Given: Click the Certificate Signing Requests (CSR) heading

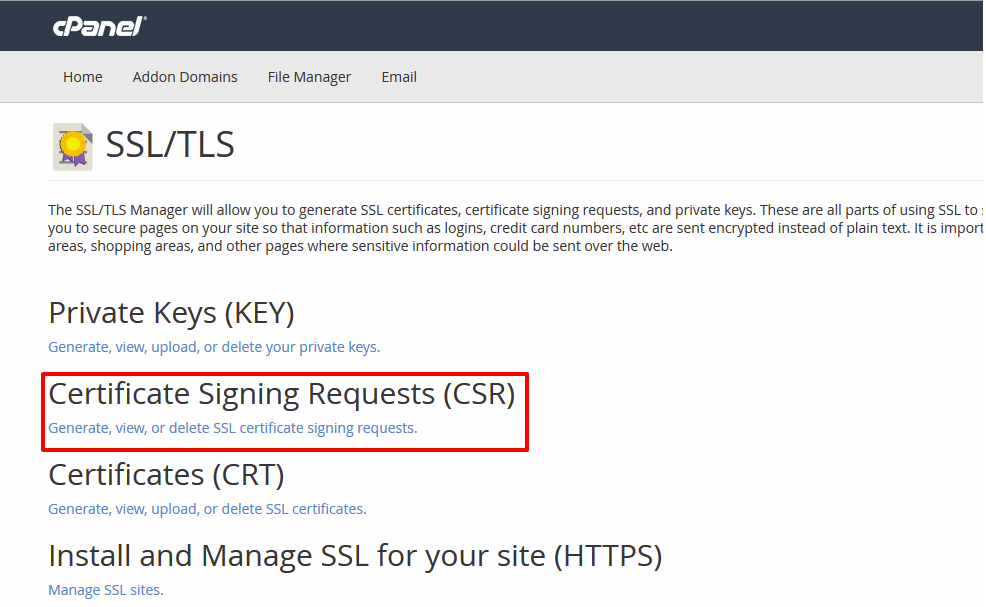Looking at the screenshot, I should [282, 394].
